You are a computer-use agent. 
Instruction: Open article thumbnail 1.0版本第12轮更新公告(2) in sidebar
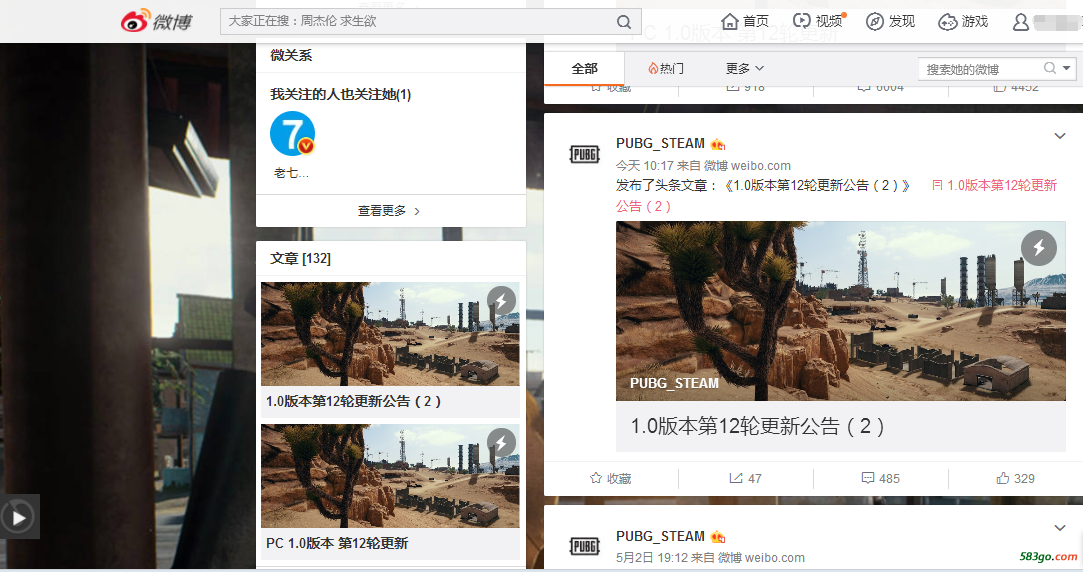coord(390,334)
